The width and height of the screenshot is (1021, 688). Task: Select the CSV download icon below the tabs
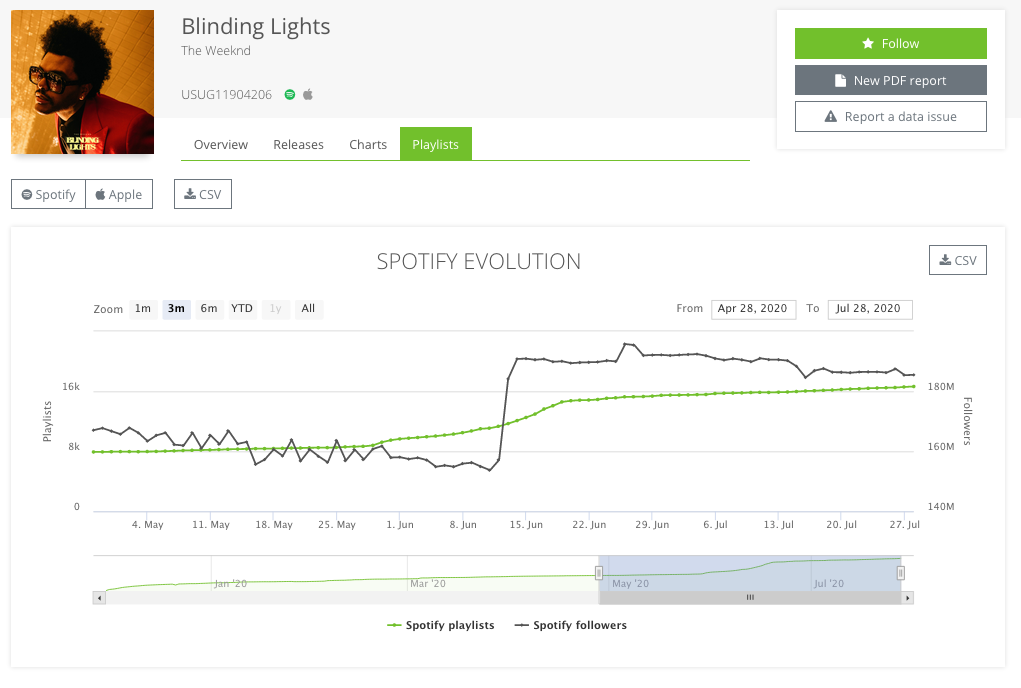click(x=189, y=193)
